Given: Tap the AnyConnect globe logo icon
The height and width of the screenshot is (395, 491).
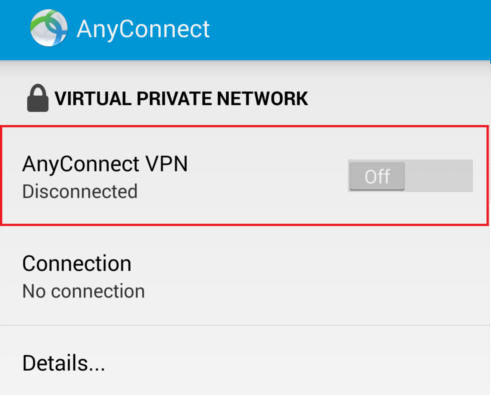Looking at the screenshot, I should pyautogui.click(x=49, y=28).
